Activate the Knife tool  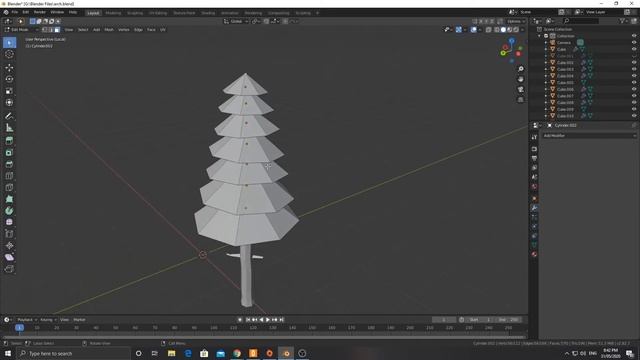(9, 188)
